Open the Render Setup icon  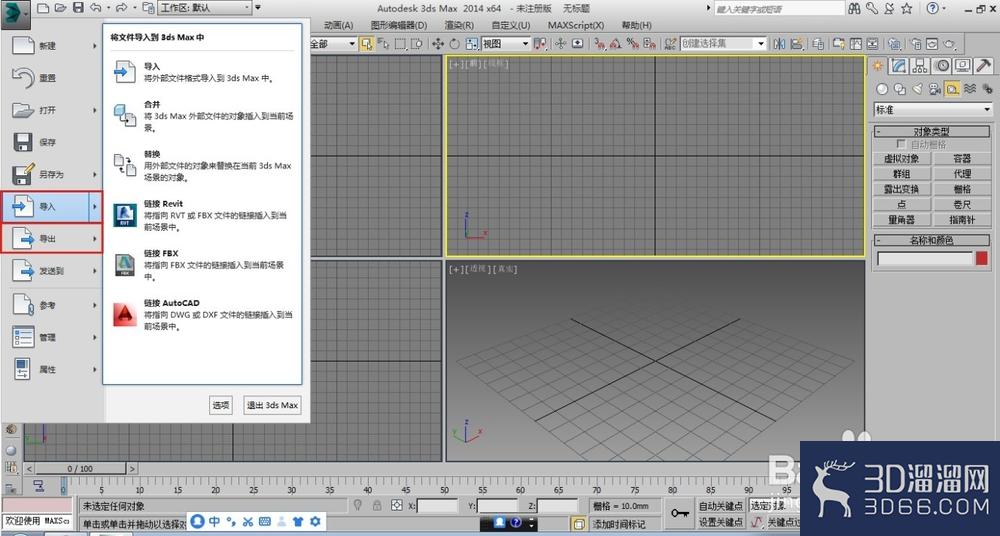[x=916, y=43]
